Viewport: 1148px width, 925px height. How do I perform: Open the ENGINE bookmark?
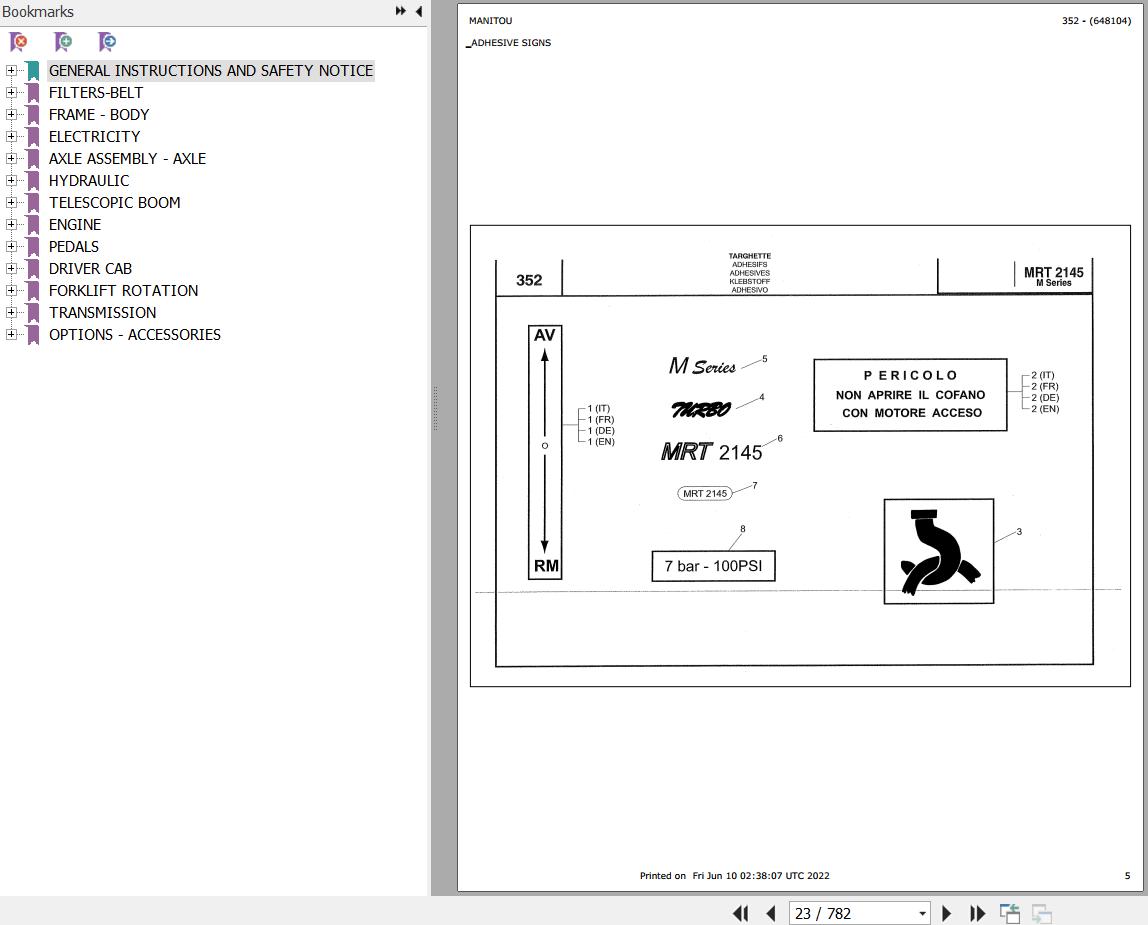[75, 225]
